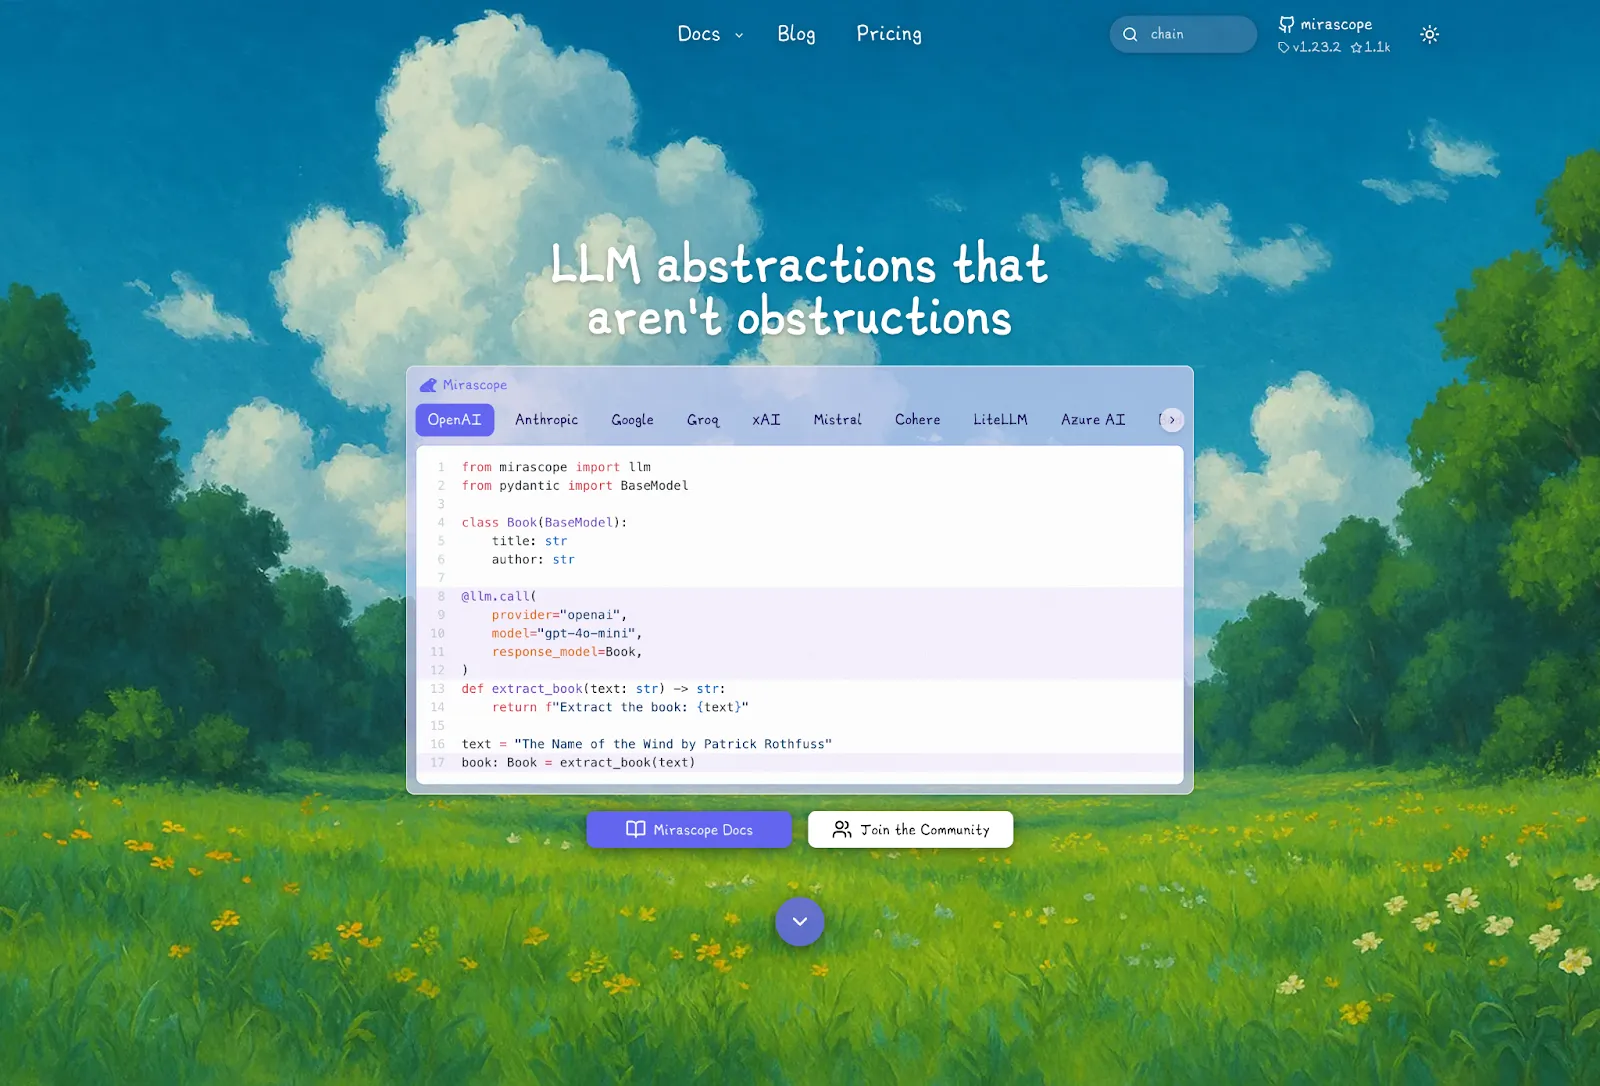Viewport: 1600px width, 1086px height.
Task: Open the Blog page
Action: pyautogui.click(x=796, y=34)
